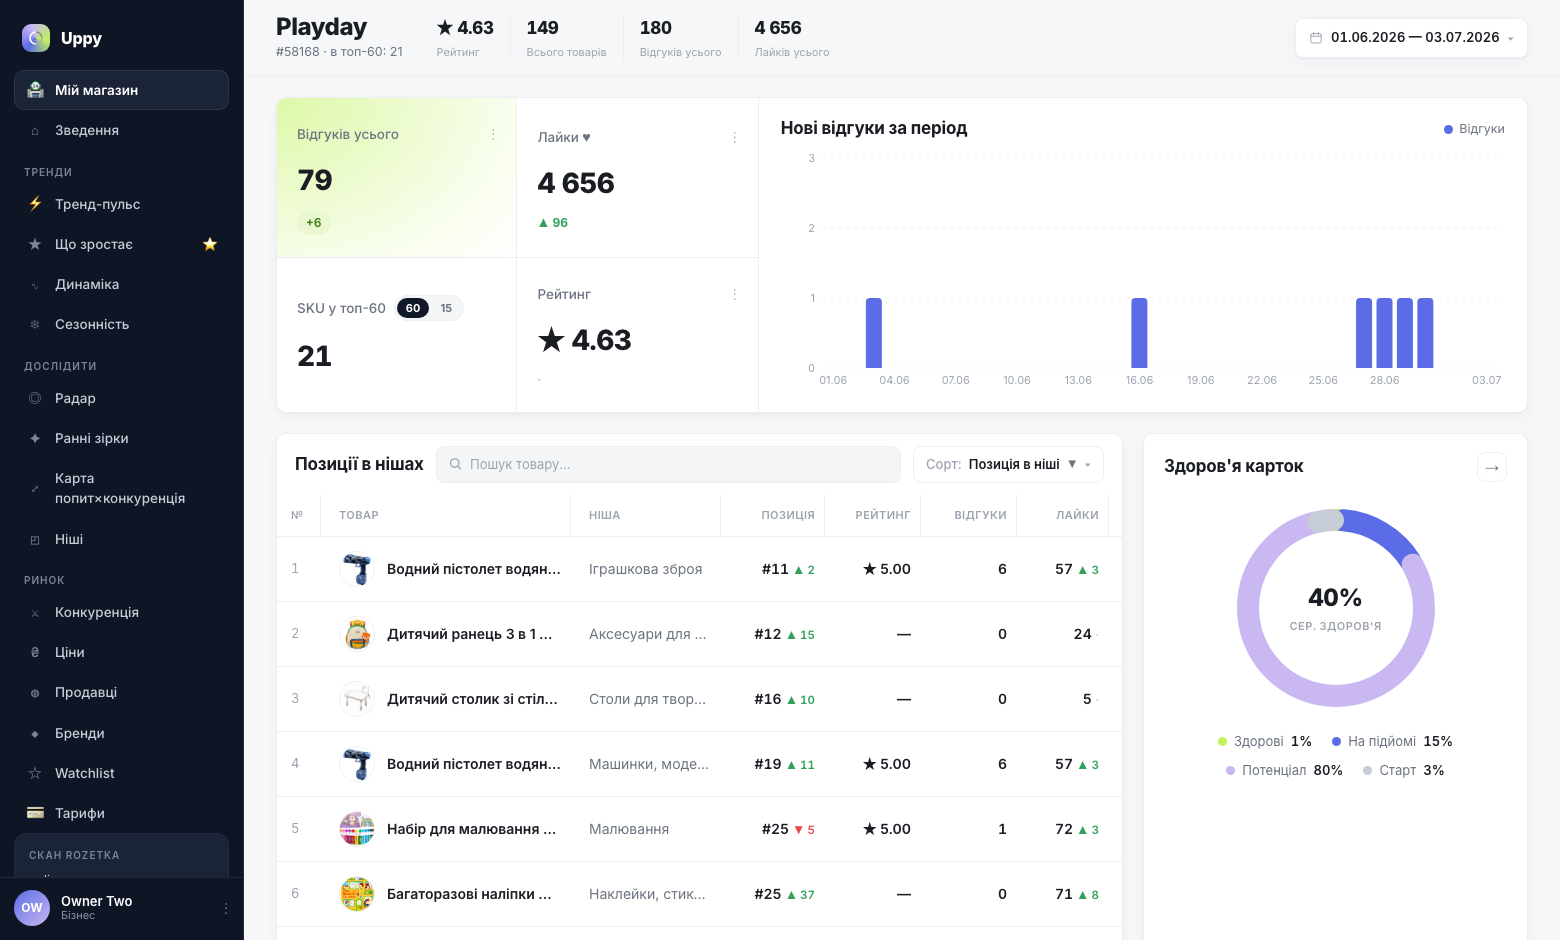
Task: Open the kebab menu on Рейтинг card
Action: point(735,295)
